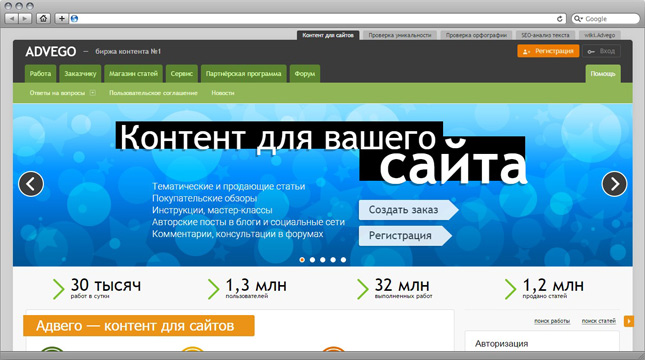The height and width of the screenshot is (360, 645).
Task: Open the search magnifier dropdown
Action: coord(578,19)
